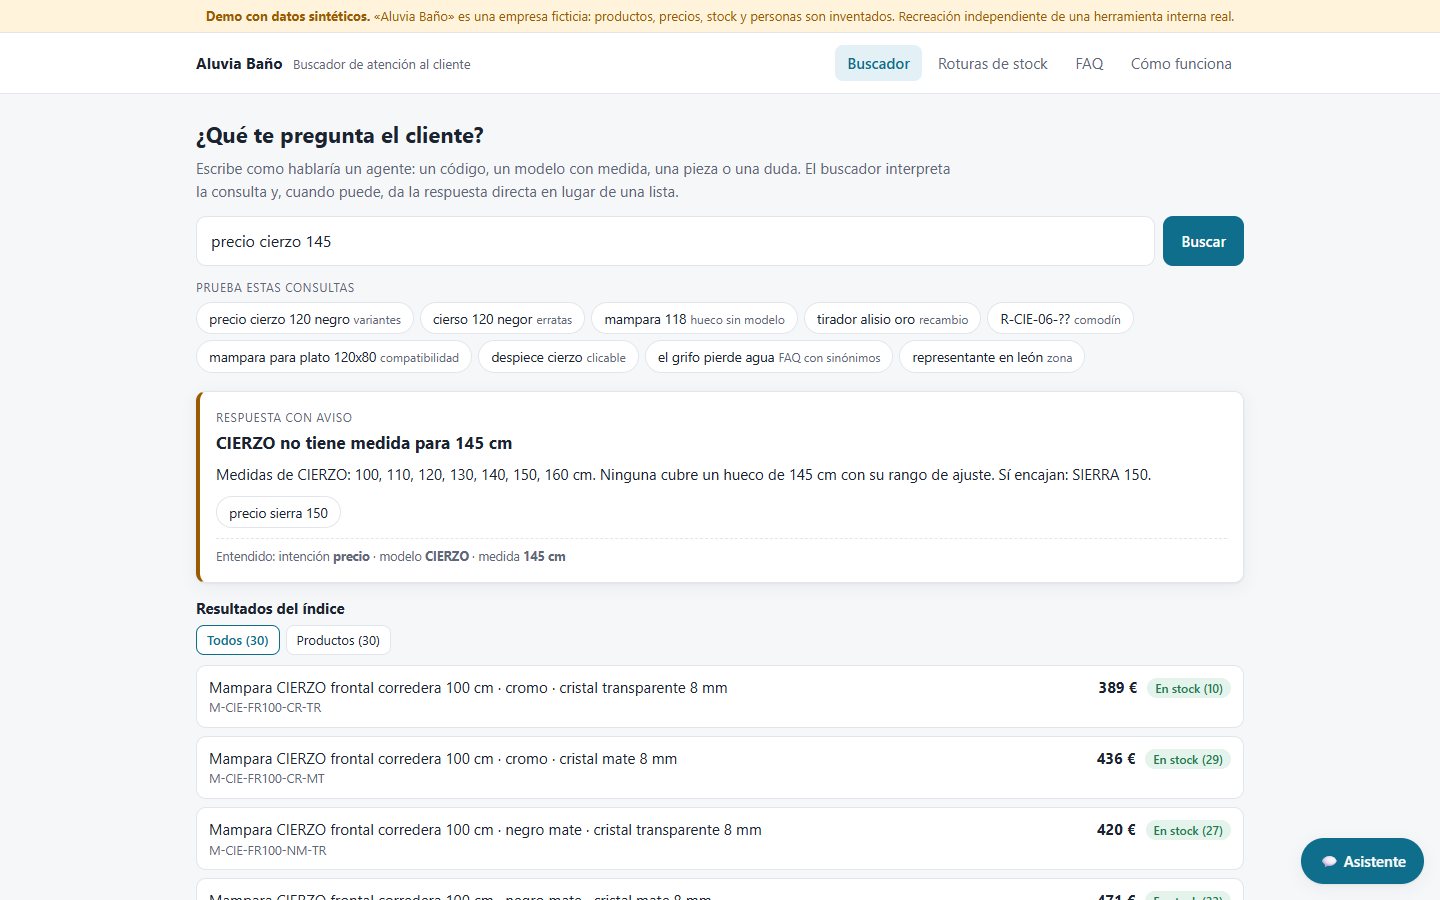
Task: Choose the 'mampara 118' hueco sin modelo chip
Action: coord(695,319)
